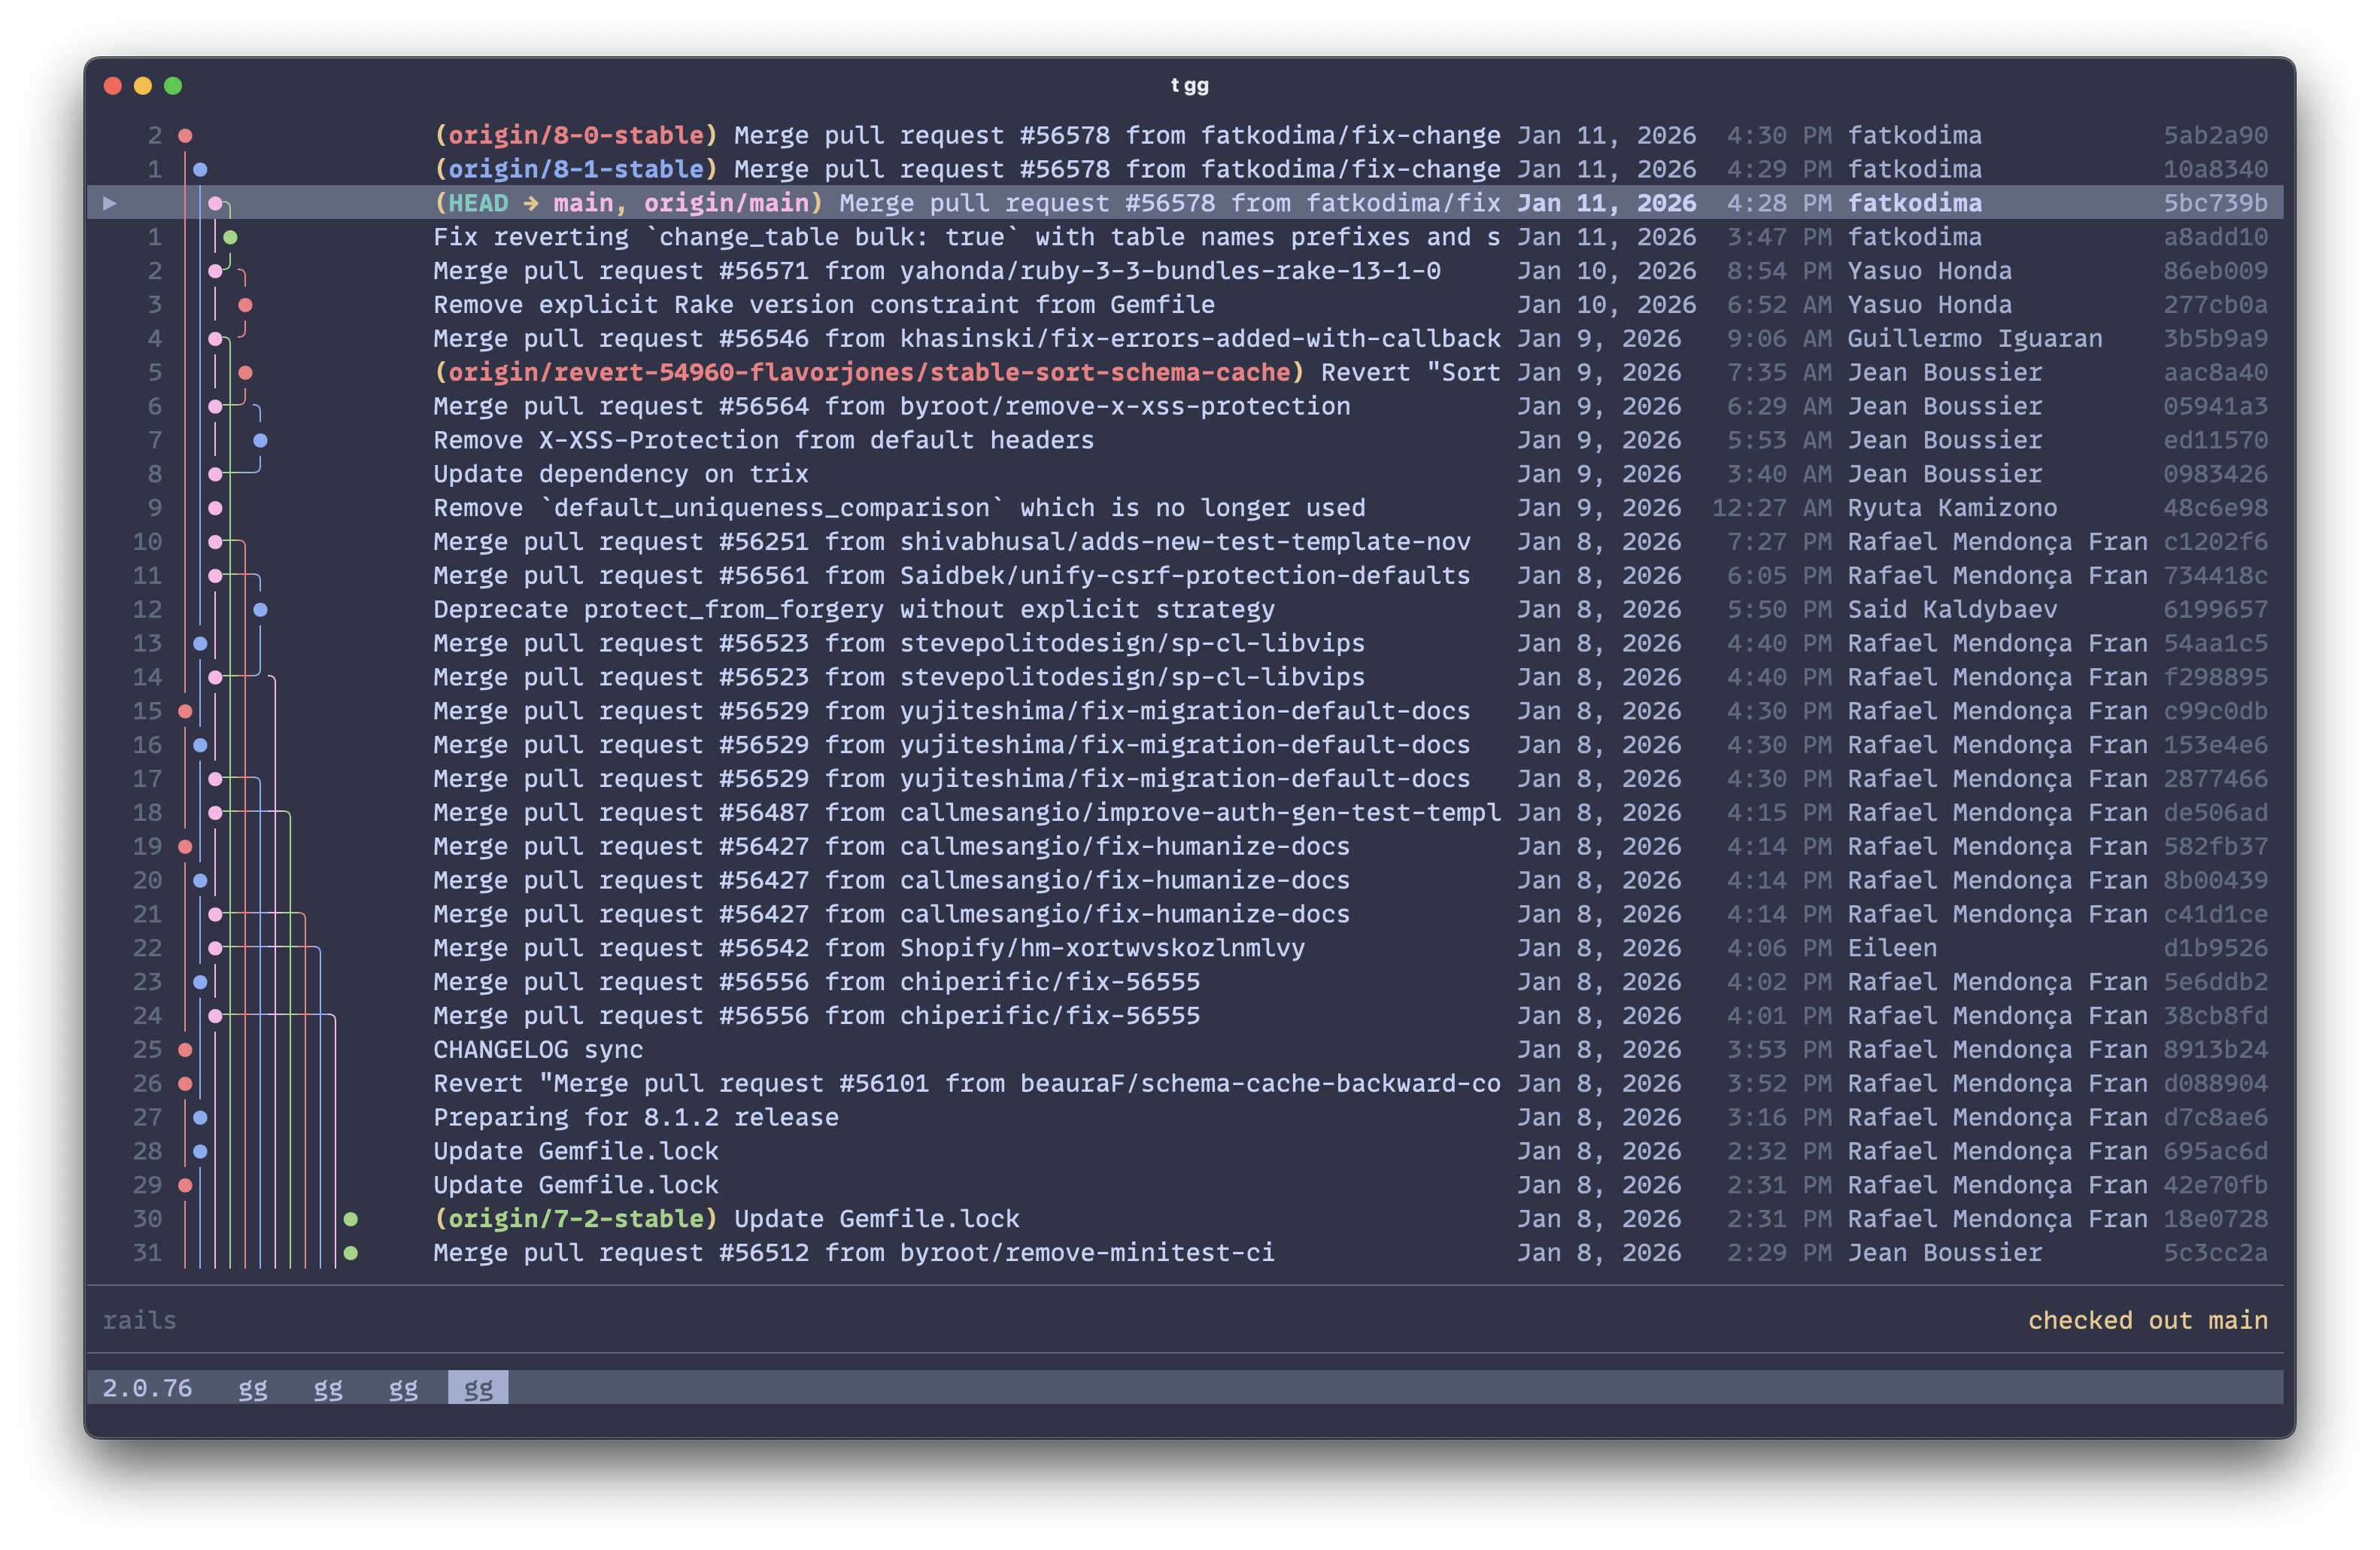The image size is (2380, 1550).
Task: Click the selection arrow beside the highlighted commit
Action: 110,203
